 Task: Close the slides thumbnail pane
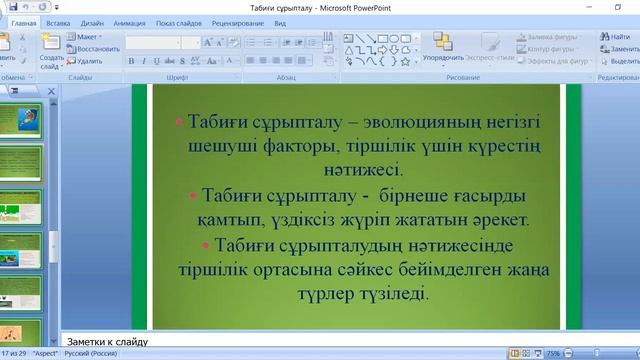[x=51, y=91]
